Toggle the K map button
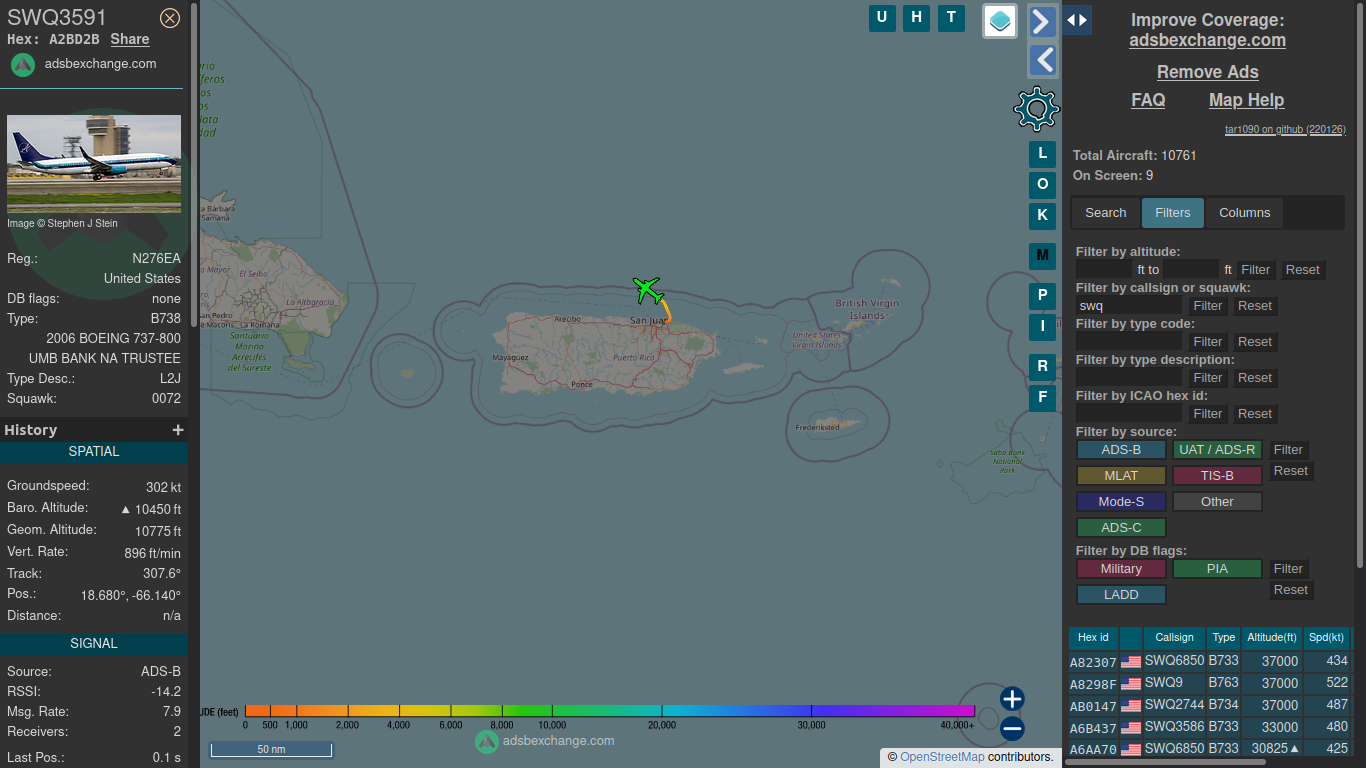Image resolution: width=1366 pixels, height=768 pixels. pyautogui.click(x=1042, y=216)
